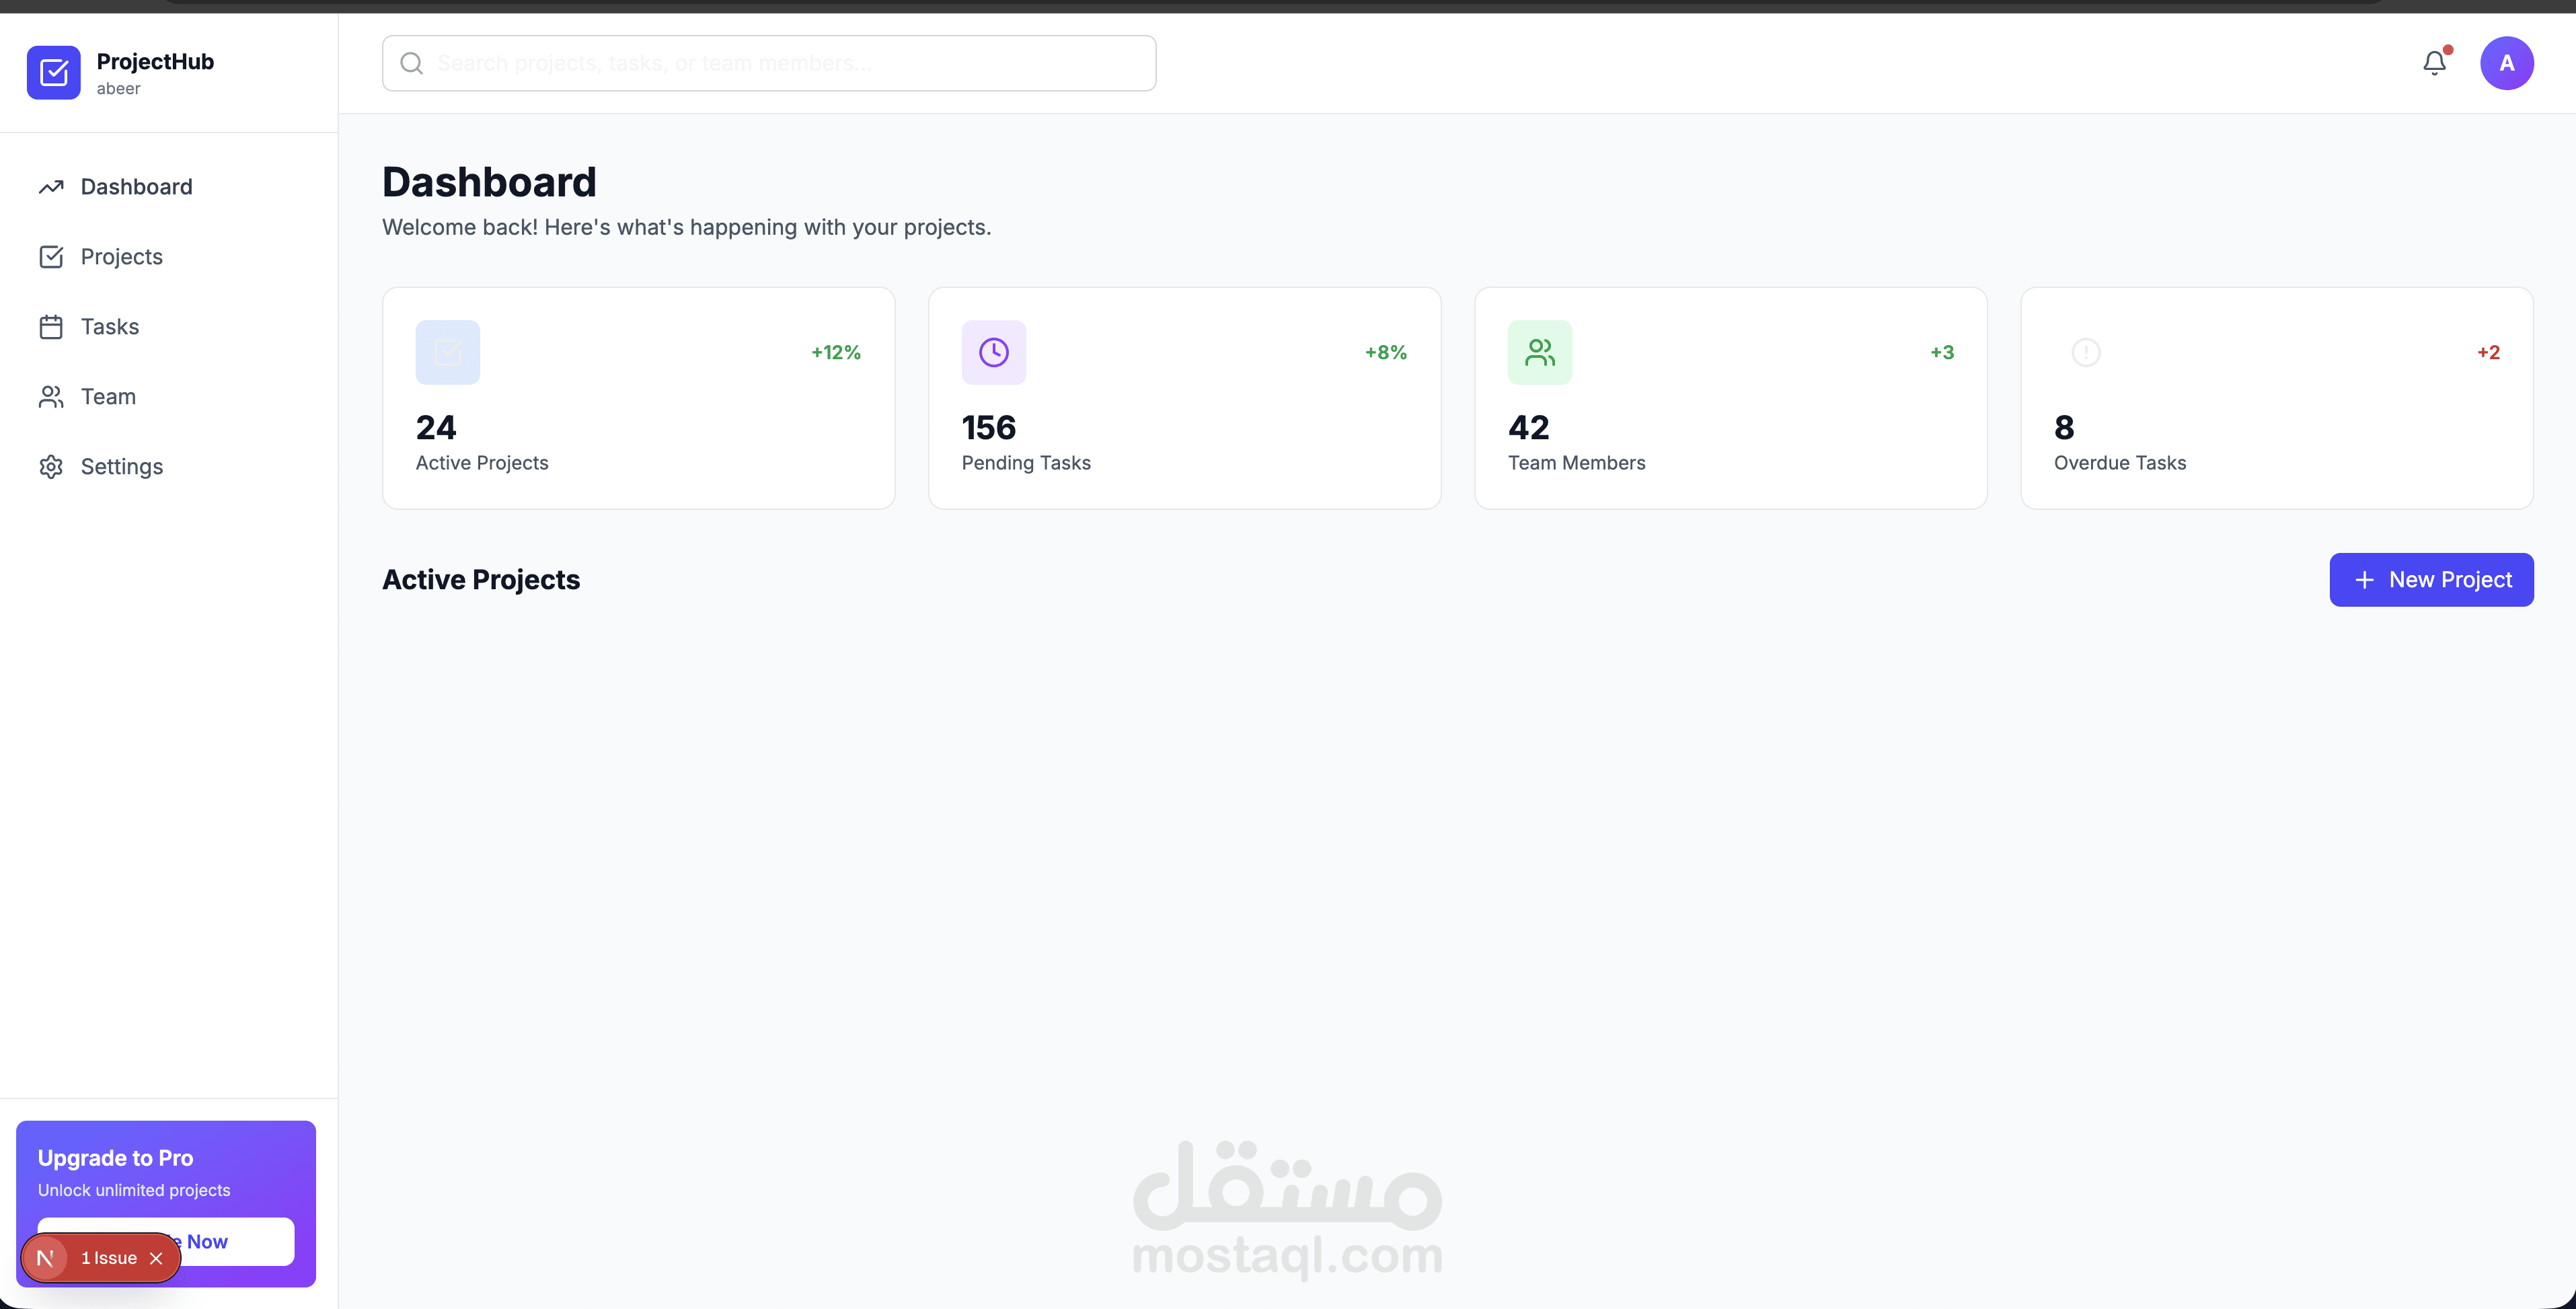
Task: Click the search magnifier icon
Action: [x=411, y=63]
